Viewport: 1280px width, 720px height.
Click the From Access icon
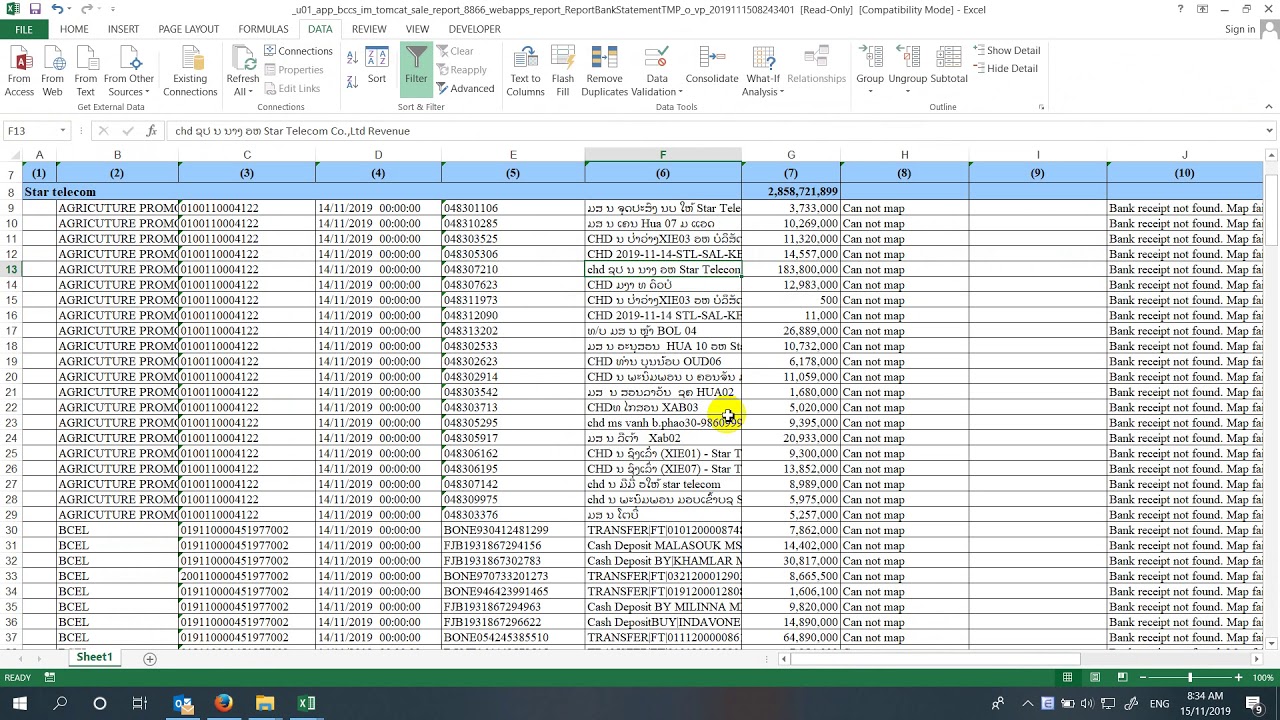tap(19, 71)
